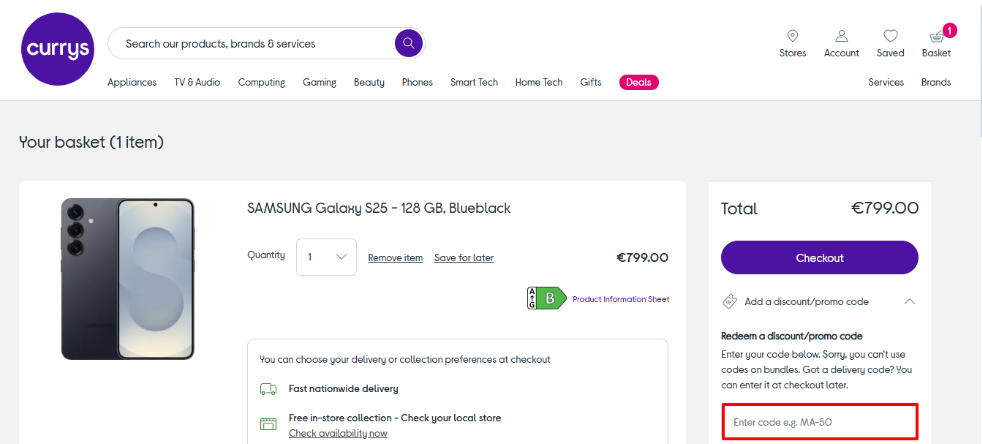This screenshot has width=982, height=444.
Task: Click the Add a discount/promo code label
Action: pyautogui.click(x=807, y=302)
